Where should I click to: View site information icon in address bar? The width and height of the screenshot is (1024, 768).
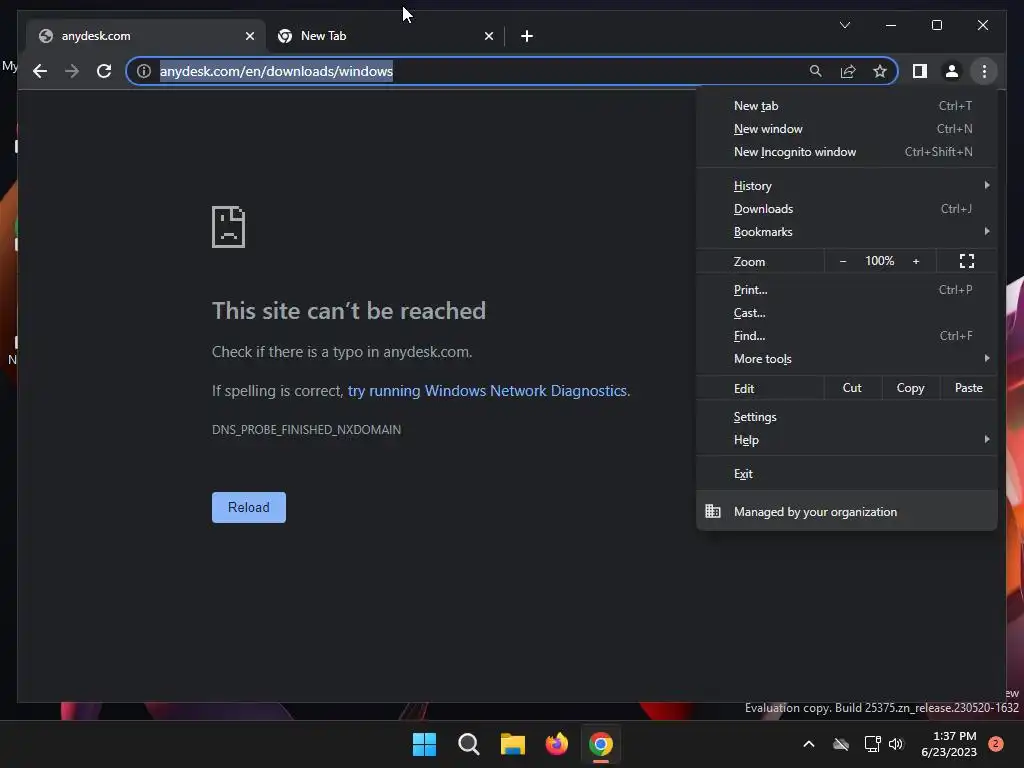[144, 71]
